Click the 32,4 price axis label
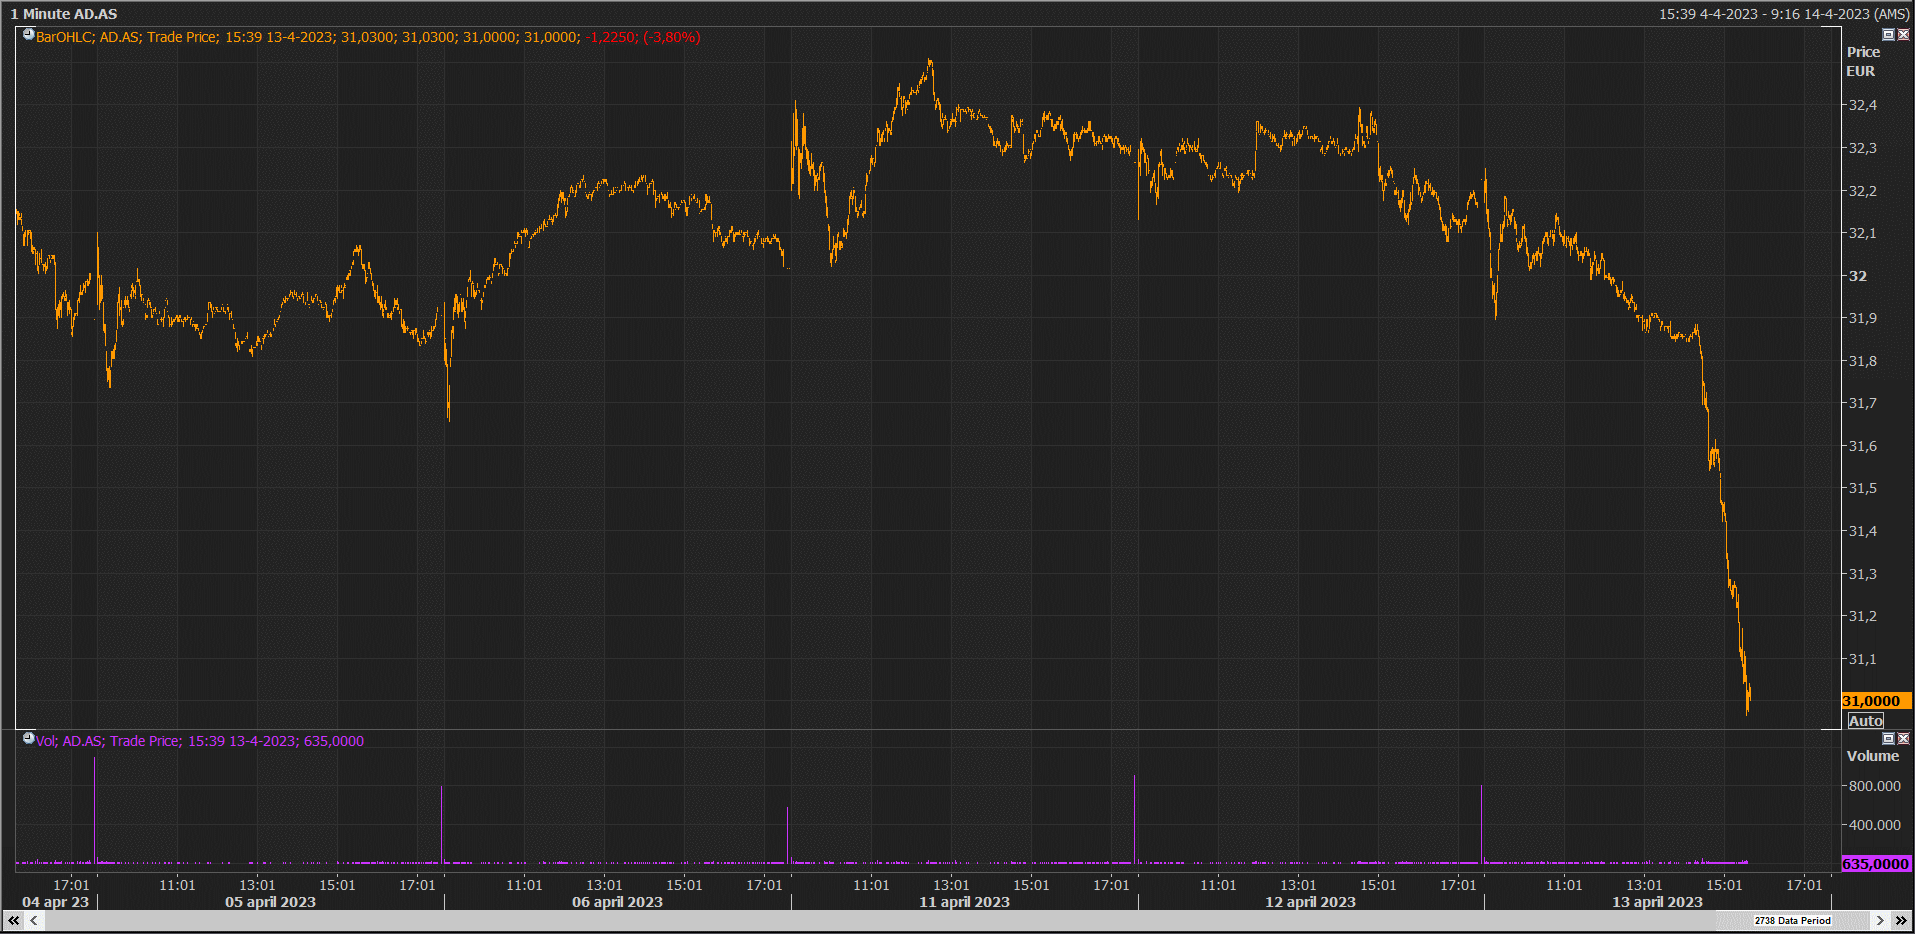The width and height of the screenshot is (1915, 934). click(1862, 105)
